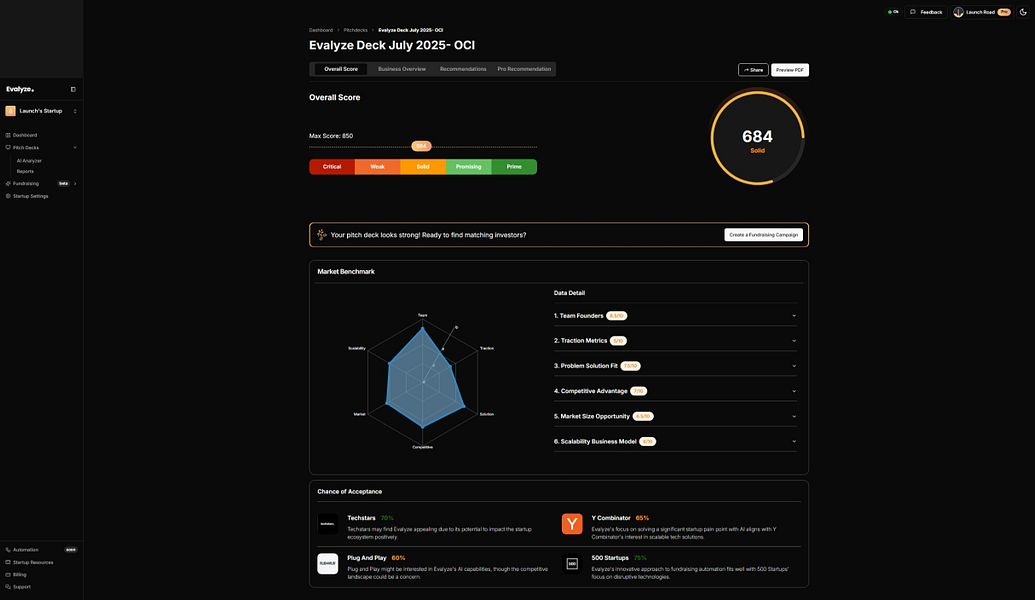Expand Market Size Opportunity row chevron
Viewport: 1035px width, 600px height.
(793, 417)
